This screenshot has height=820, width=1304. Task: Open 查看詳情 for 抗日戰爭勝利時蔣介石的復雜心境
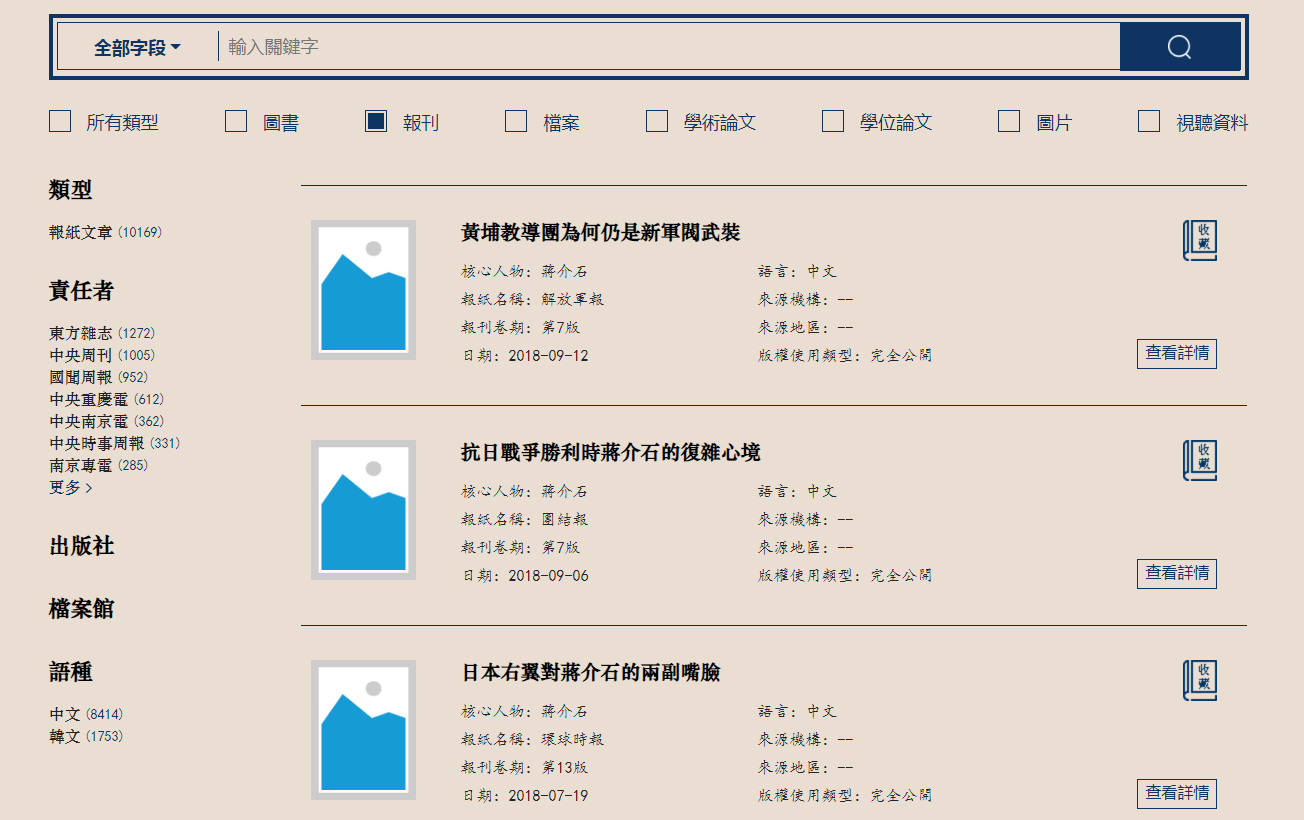(1177, 574)
